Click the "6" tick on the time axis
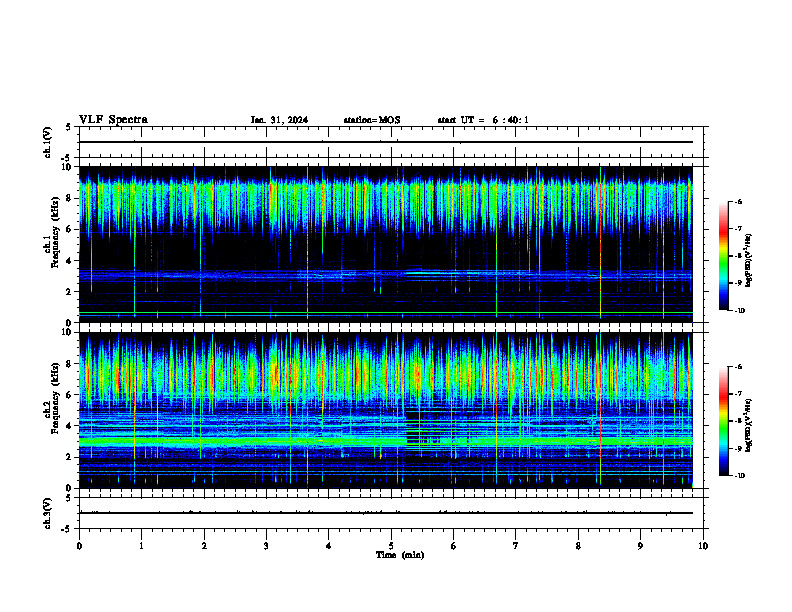The image size is (792, 612). [x=454, y=546]
